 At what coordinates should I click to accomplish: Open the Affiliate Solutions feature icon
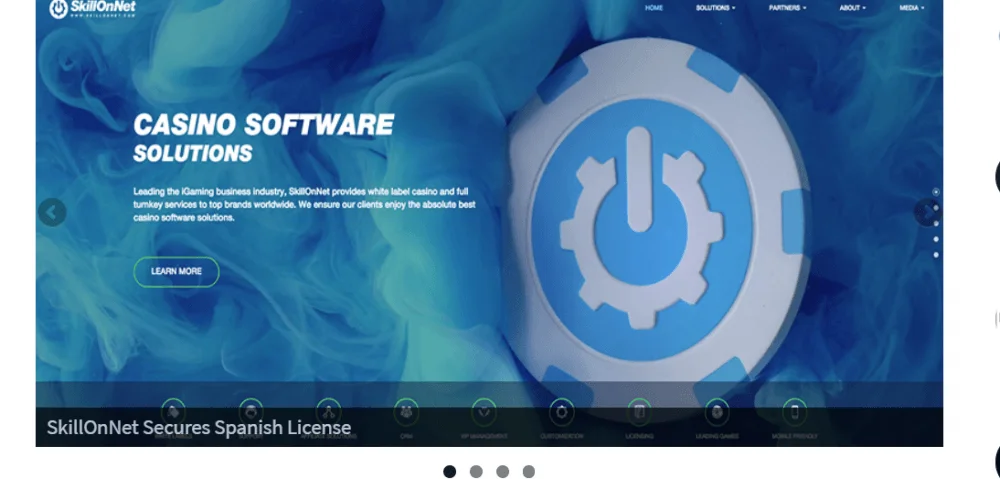pyautogui.click(x=328, y=412)
